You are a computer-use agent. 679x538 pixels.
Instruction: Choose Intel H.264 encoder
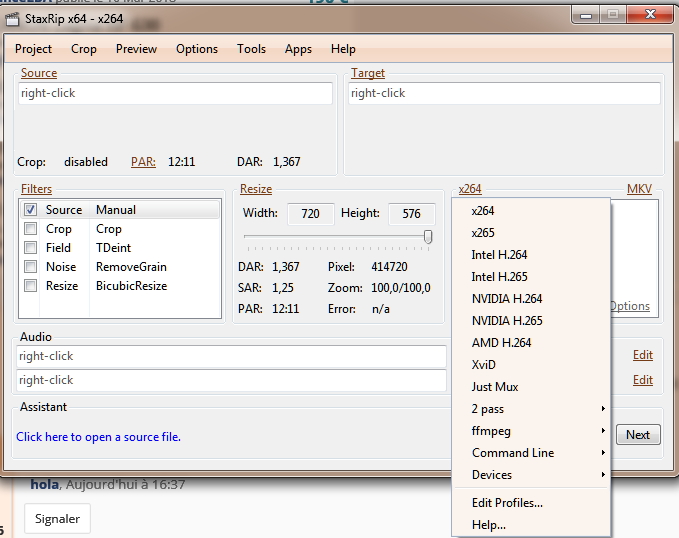click(x=531, y=255)
